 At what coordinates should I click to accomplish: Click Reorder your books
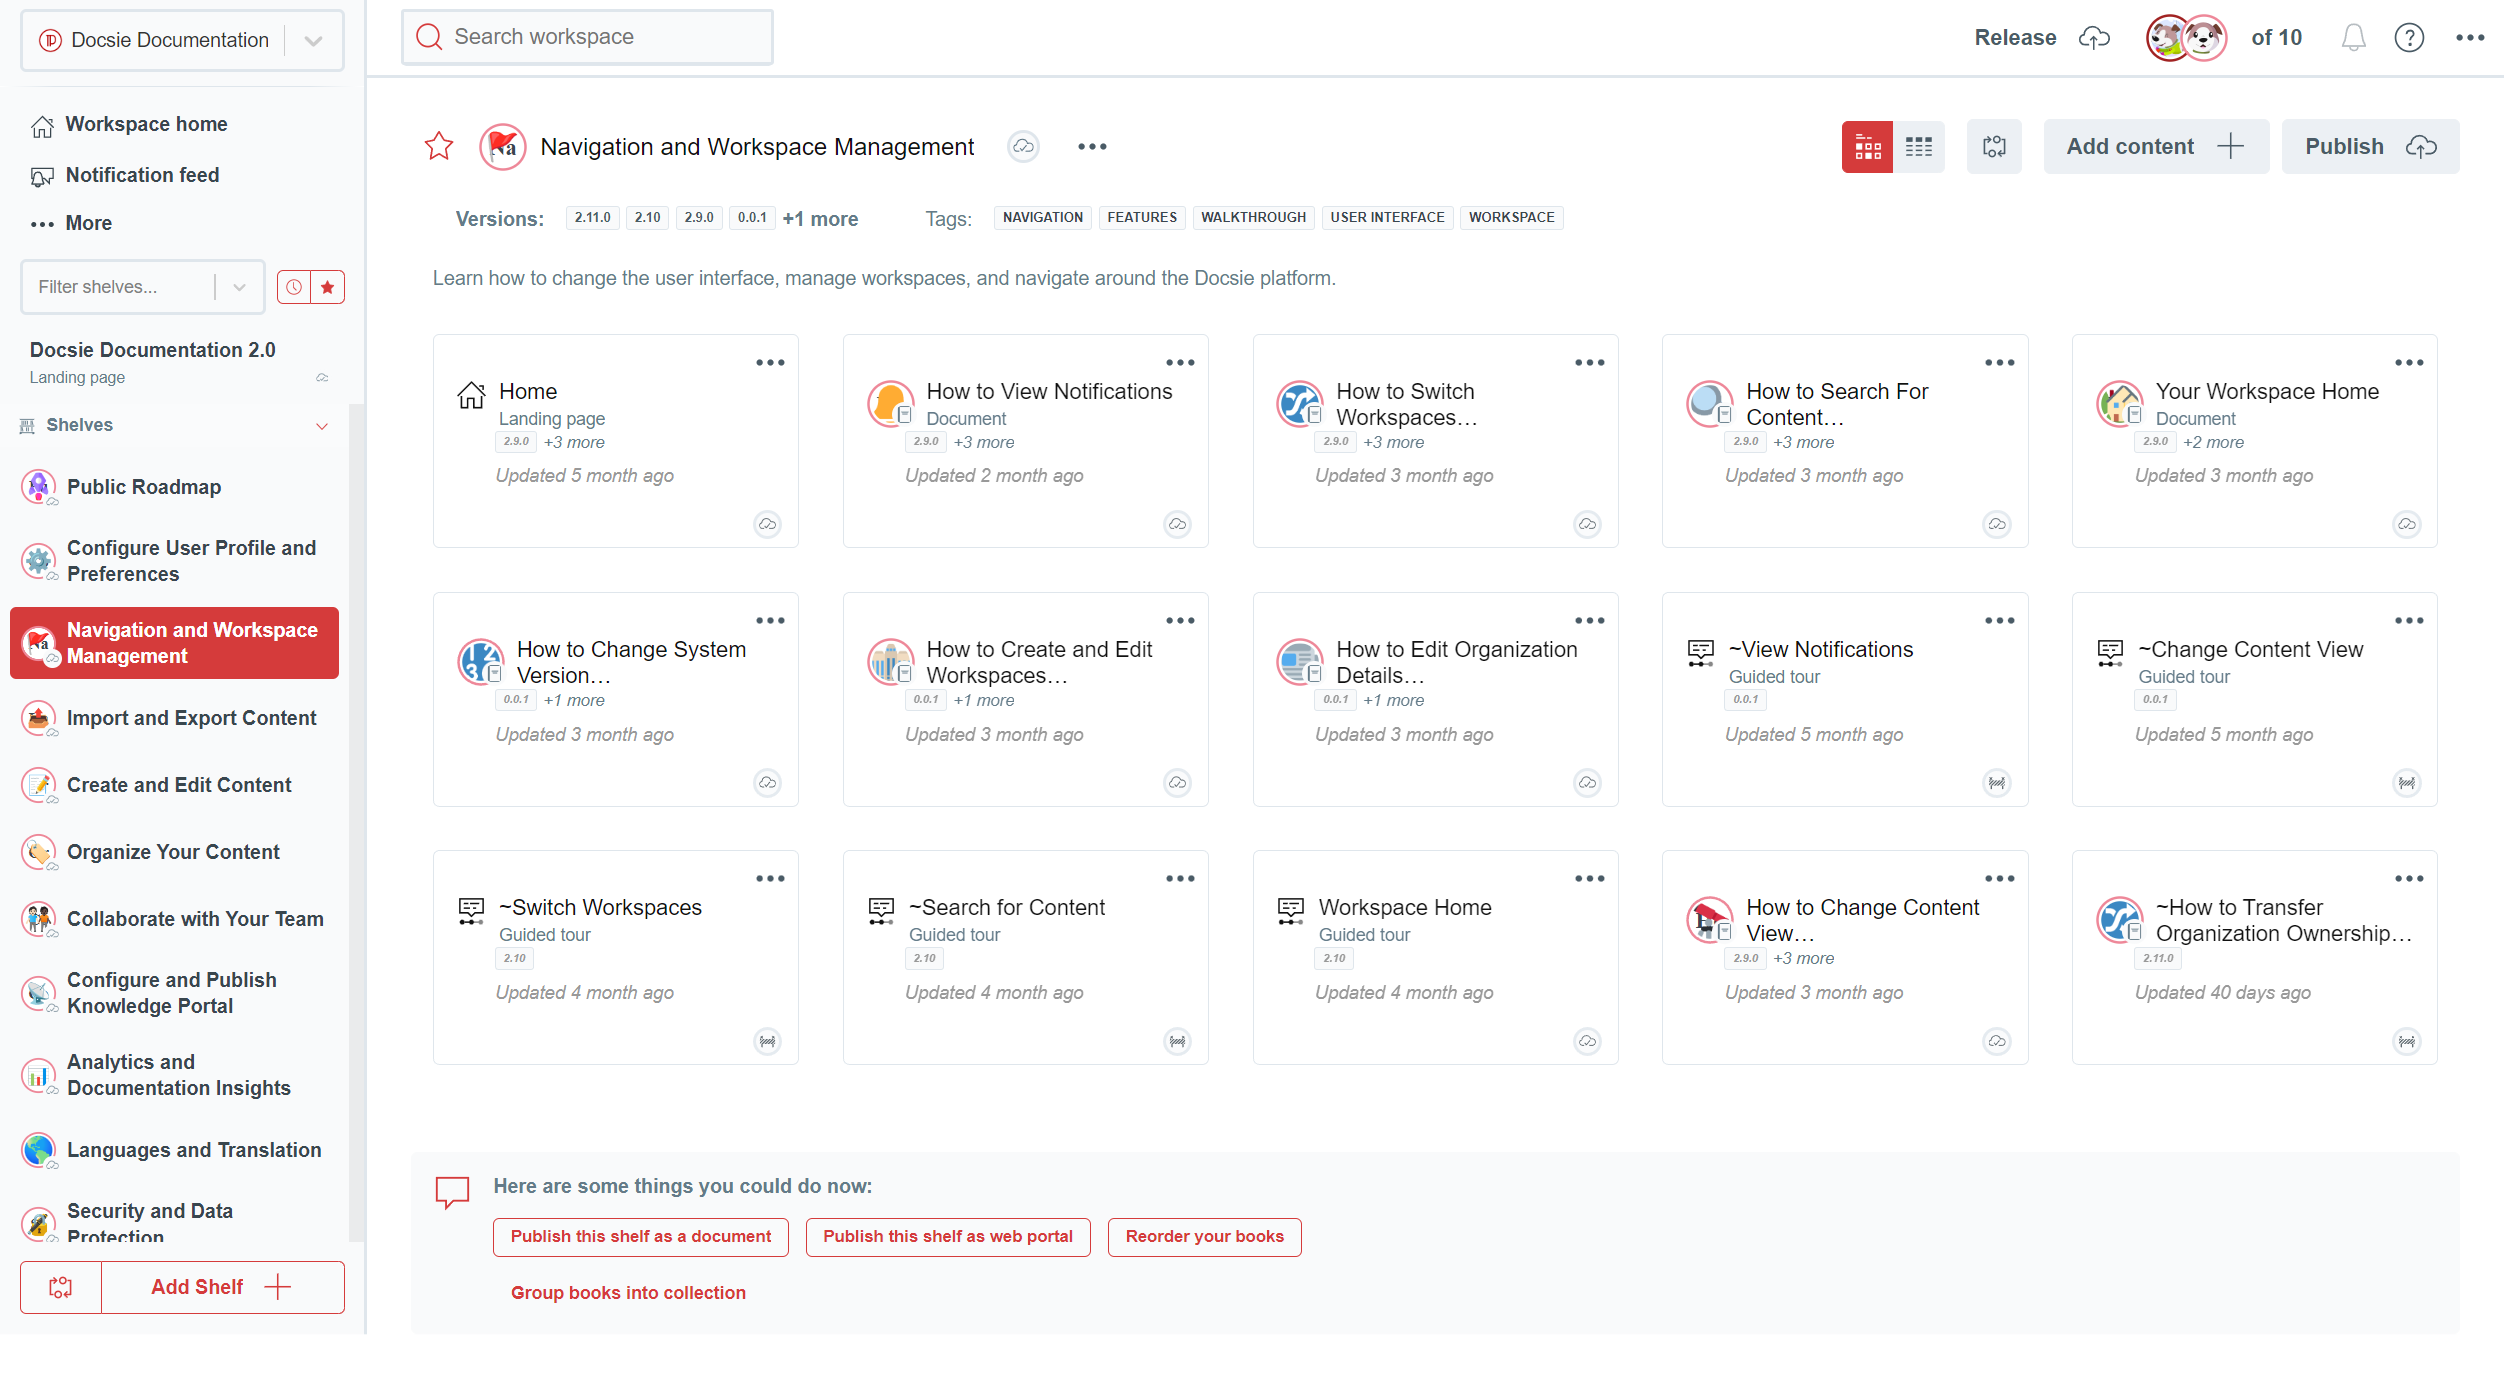[1204, 1237]
